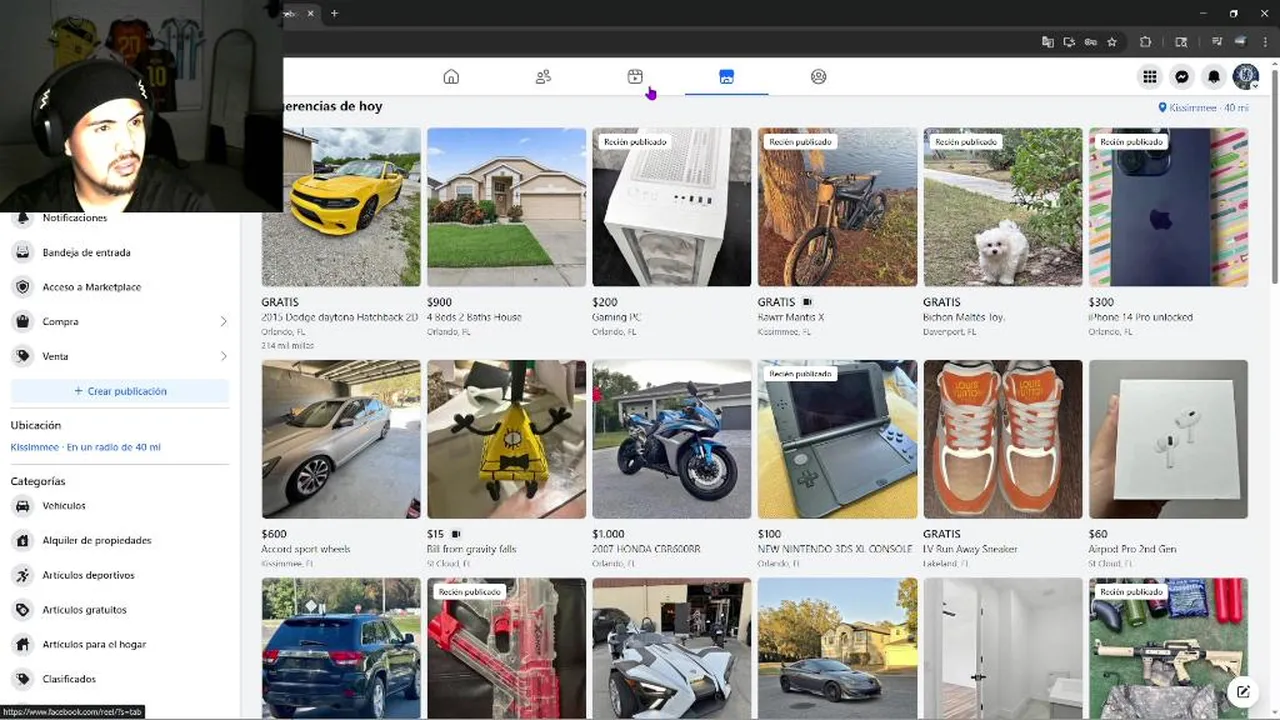Open the Facebook apps grid menu

[x=1150, y=77]
